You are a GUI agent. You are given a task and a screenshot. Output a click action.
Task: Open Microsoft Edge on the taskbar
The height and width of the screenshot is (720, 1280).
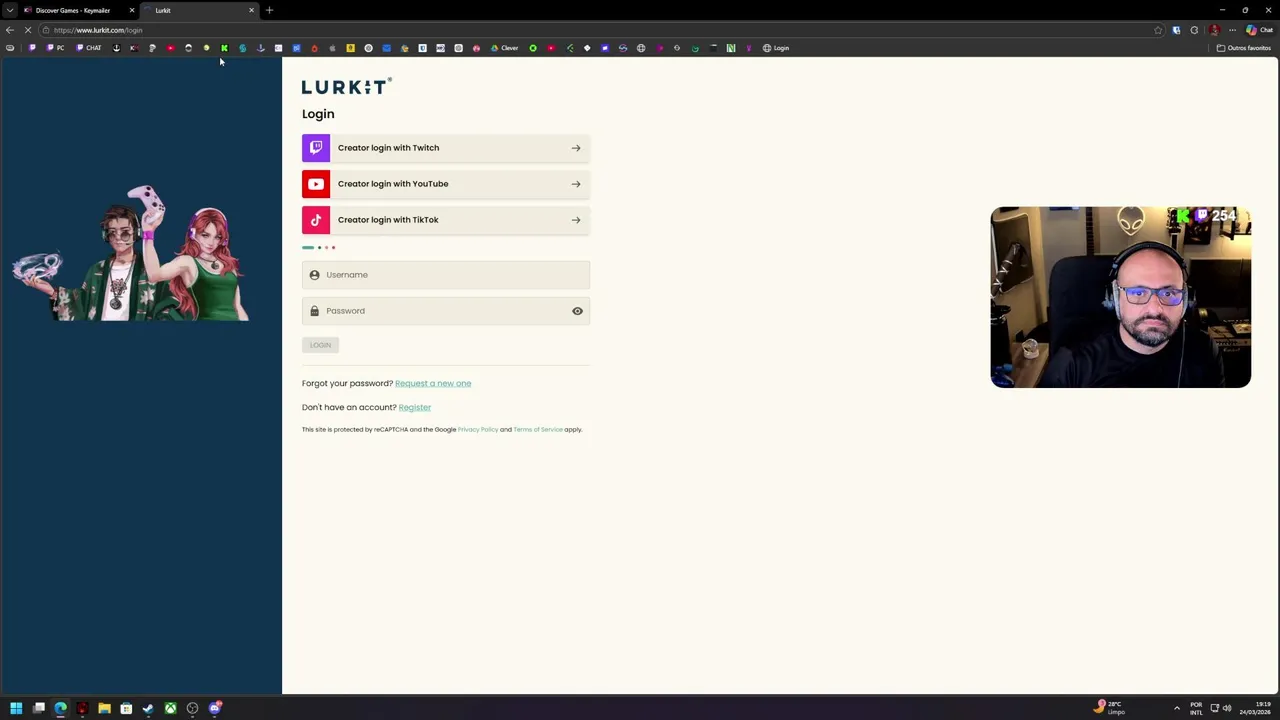tap(61, 708)
